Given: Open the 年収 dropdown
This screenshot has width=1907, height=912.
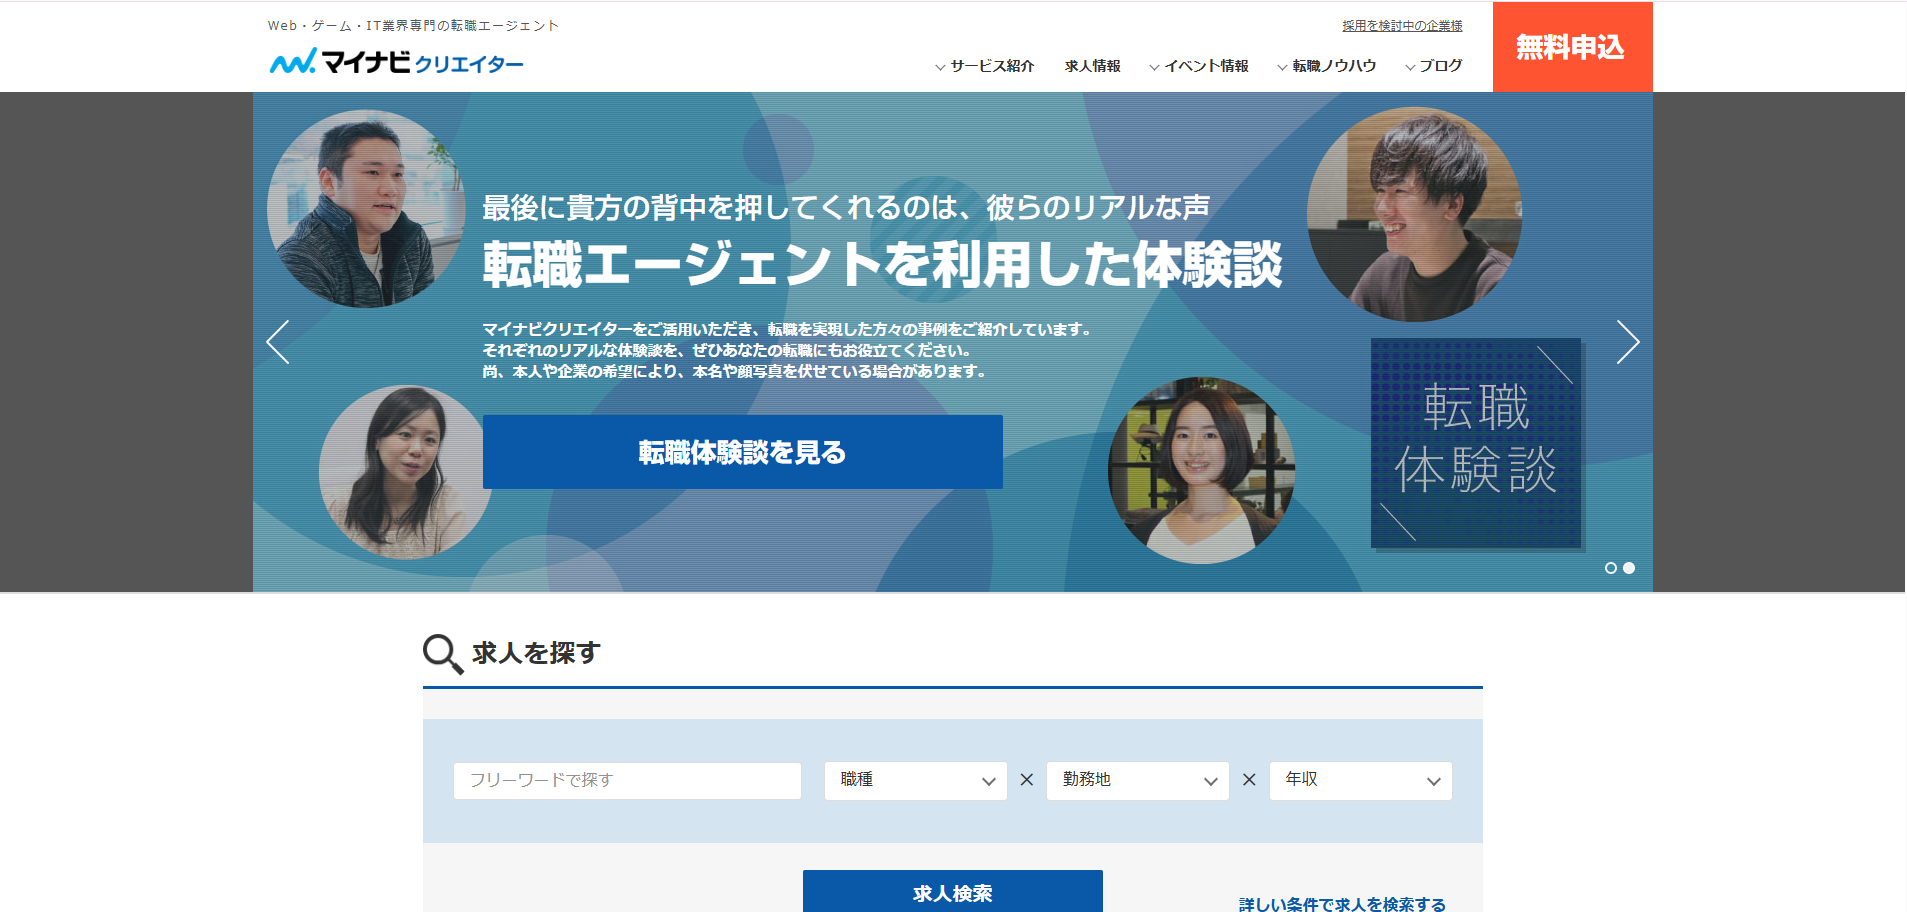Looking at the screenshot, I should coord(1360,781).
